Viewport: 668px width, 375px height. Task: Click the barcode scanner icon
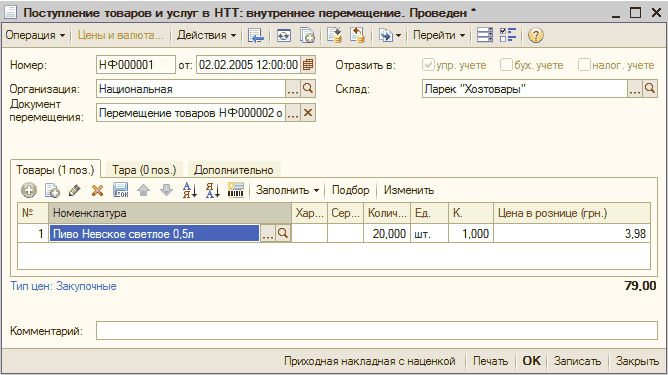coord(236,190)
